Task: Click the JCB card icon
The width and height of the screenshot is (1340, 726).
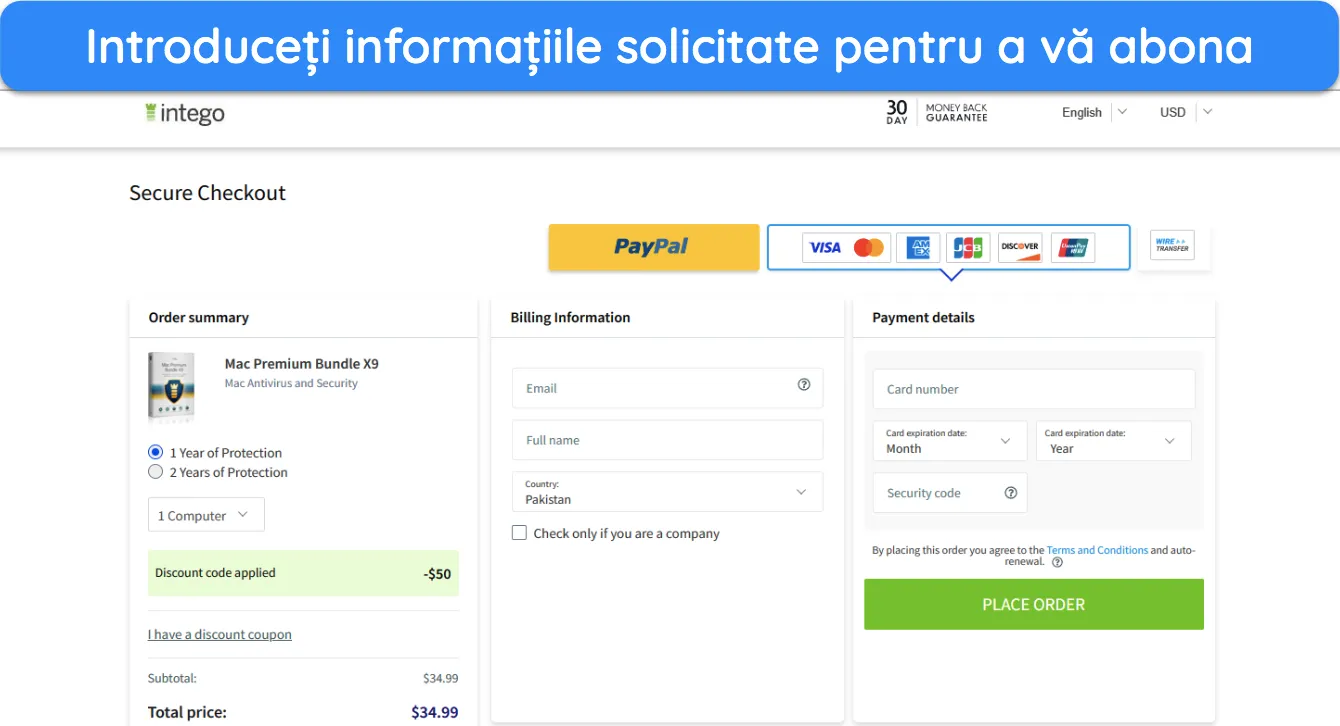Action: 967,247
